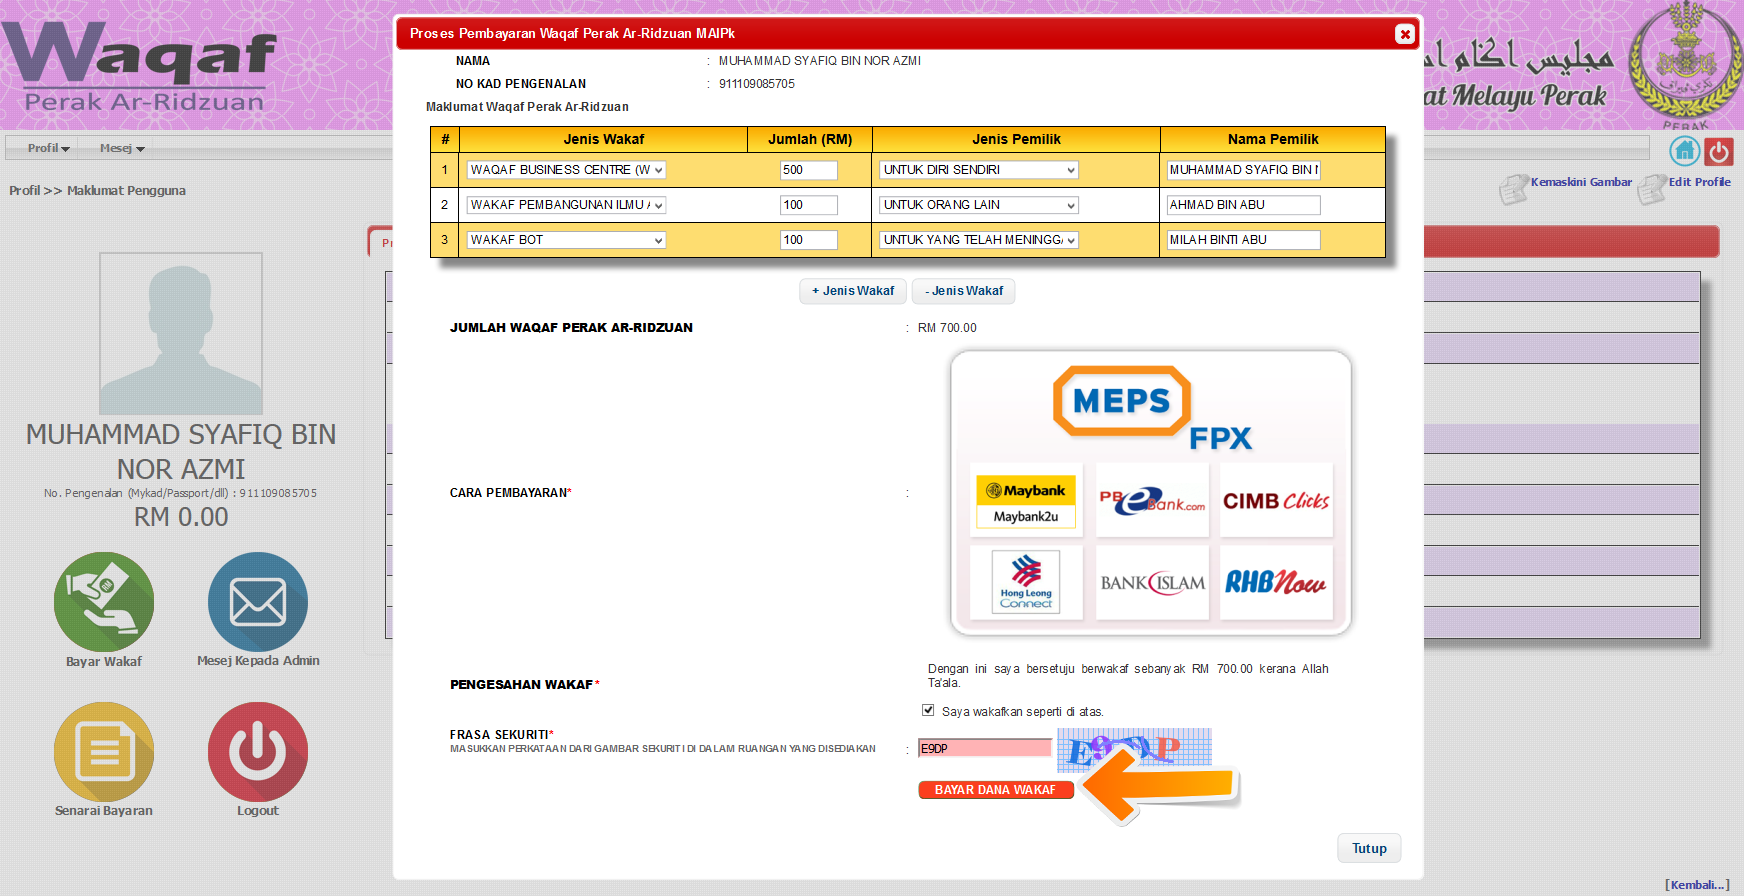This screenshot has height=896, width=1744.
Task: Click the Frasa Sekuriti input field
Action: click(x=984, y=748)
